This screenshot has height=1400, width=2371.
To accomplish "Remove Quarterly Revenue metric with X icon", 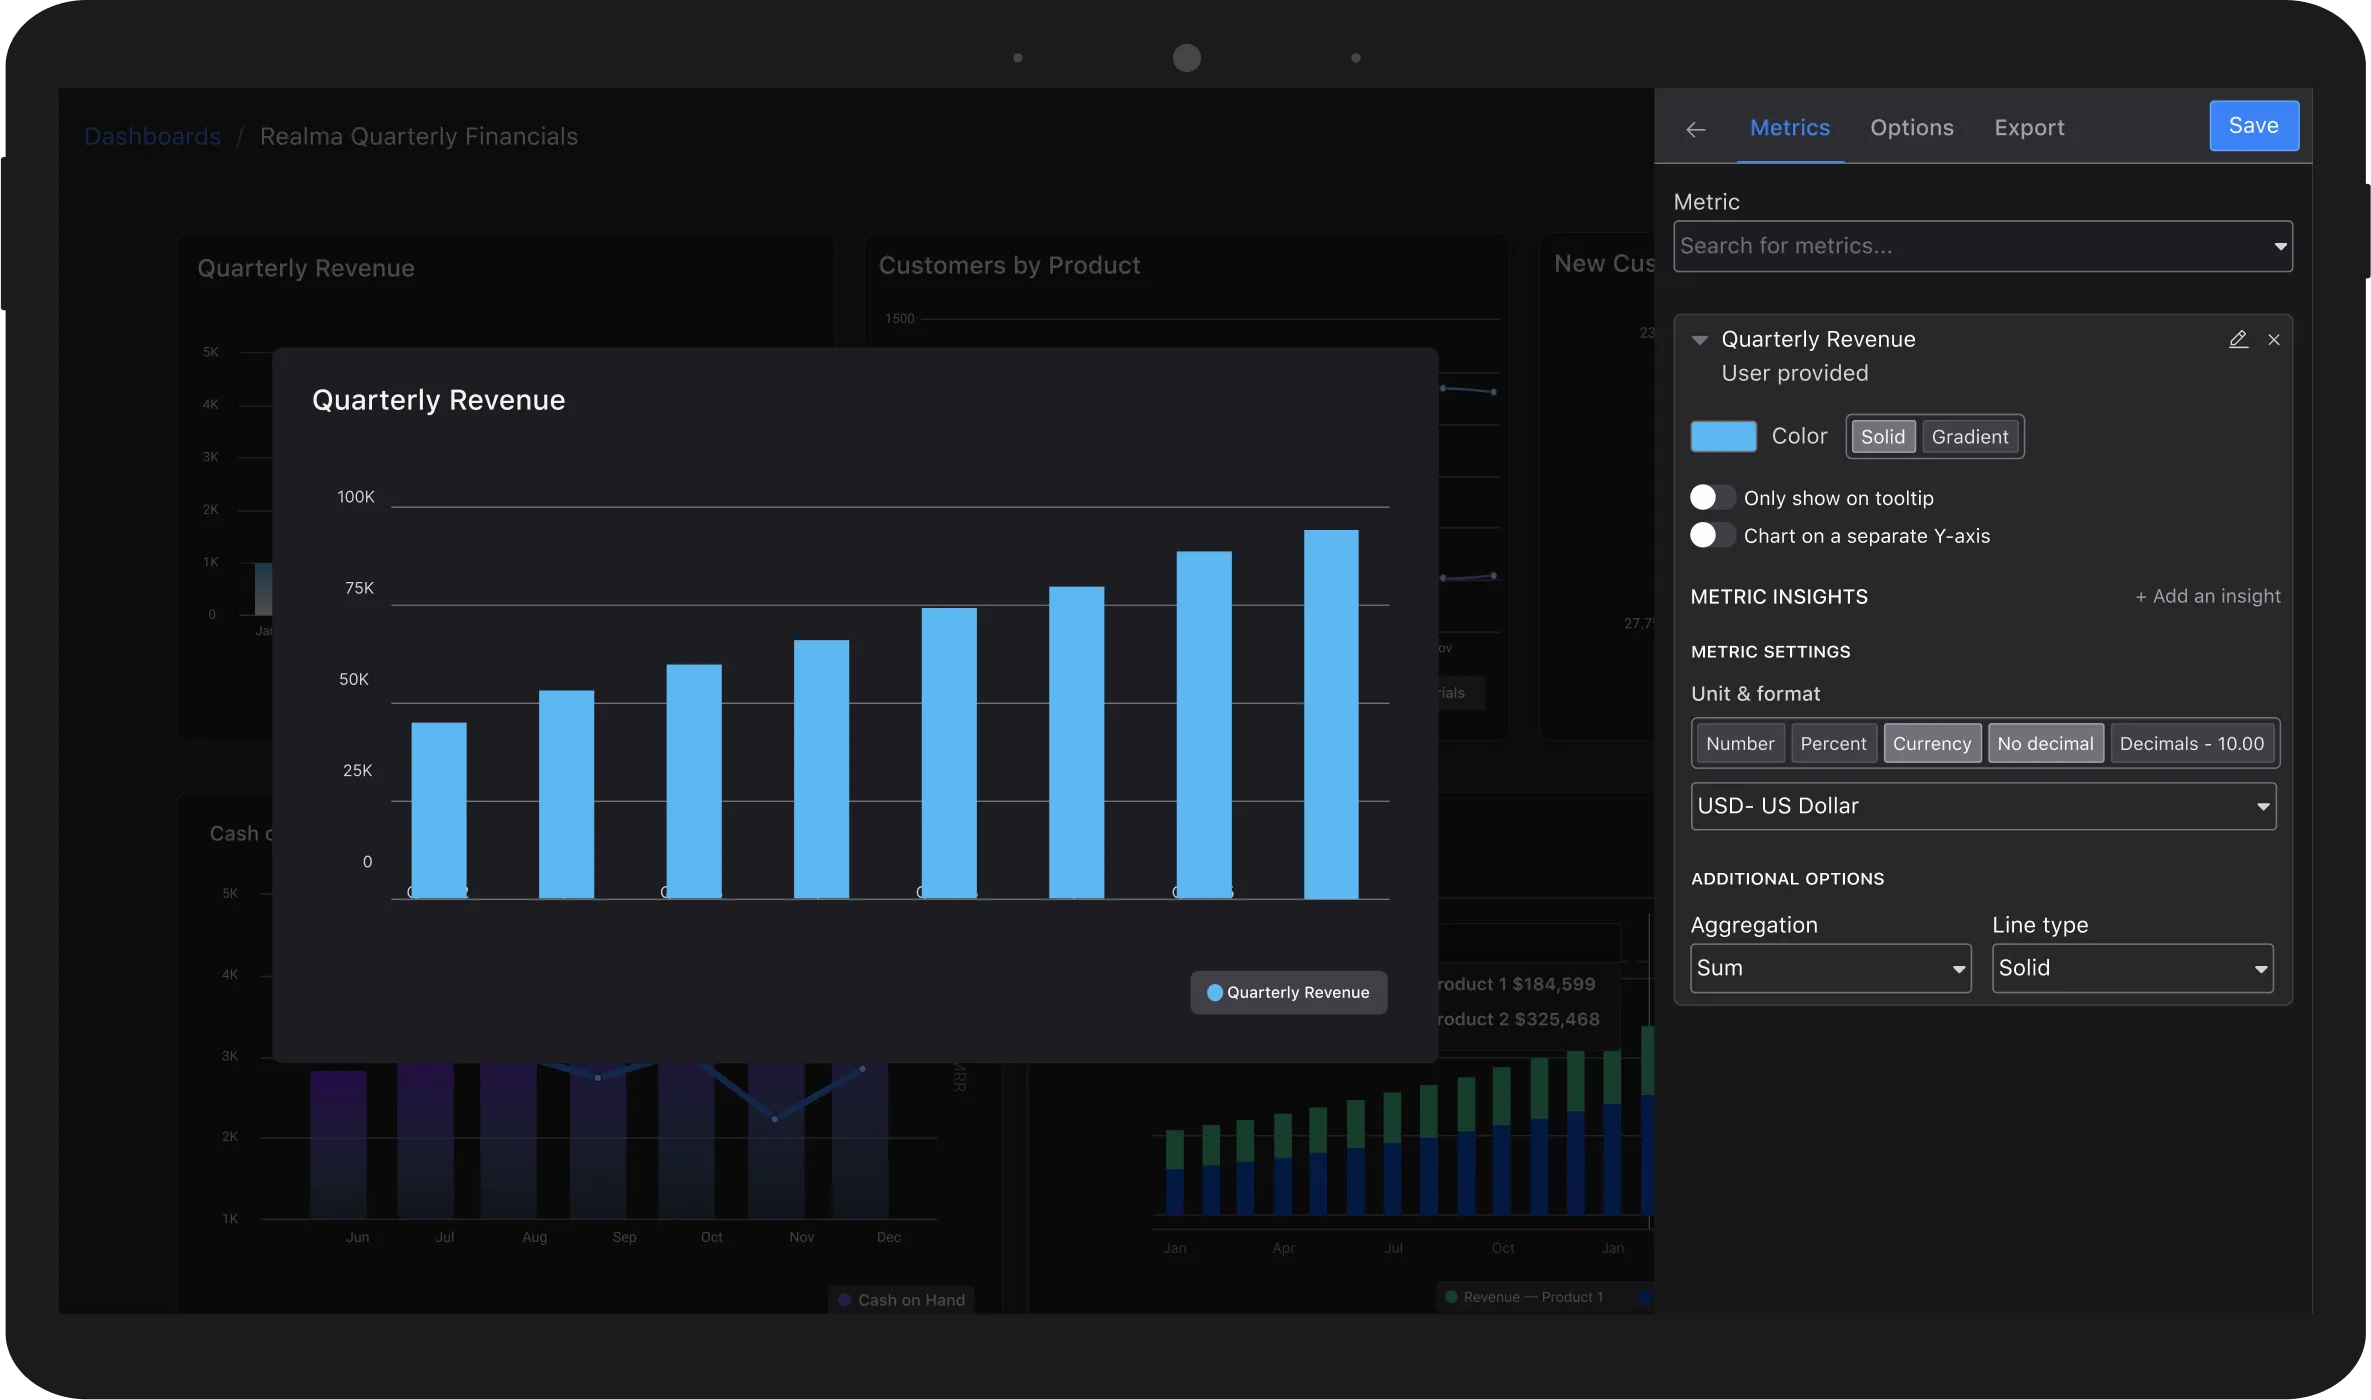I will pos(2274,340).
